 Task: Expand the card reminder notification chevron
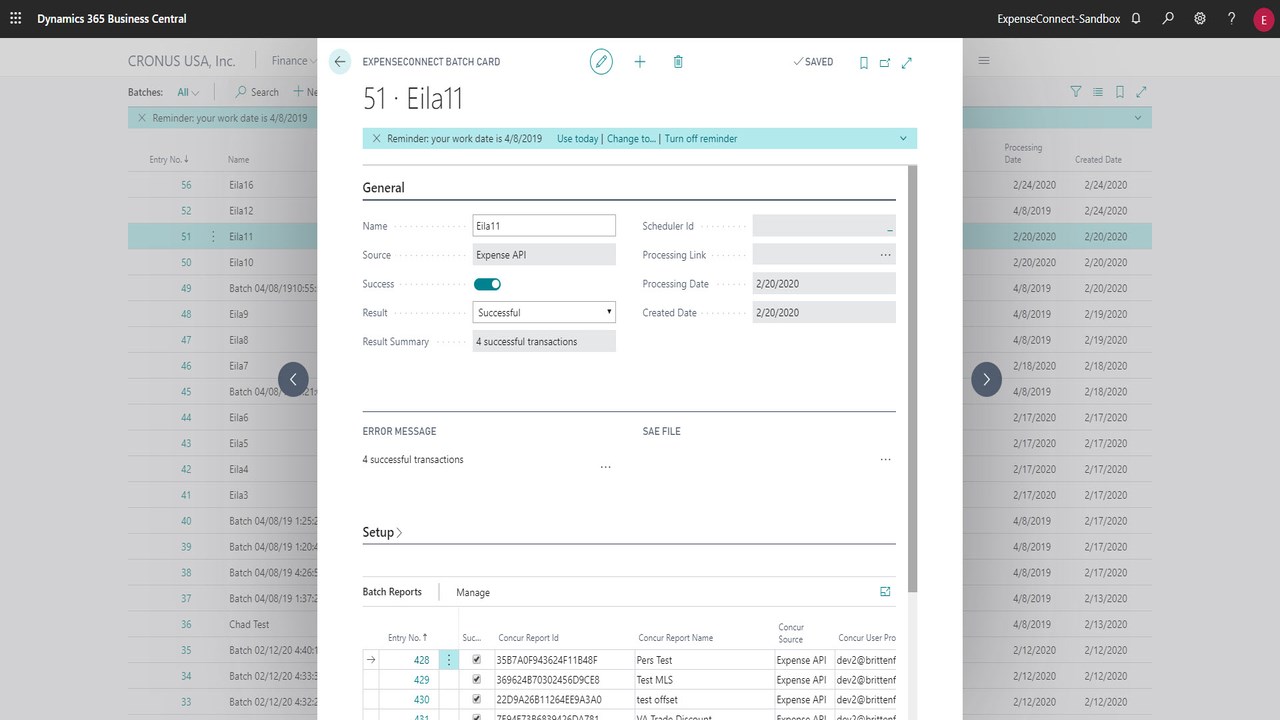click(x=903, y=139)
